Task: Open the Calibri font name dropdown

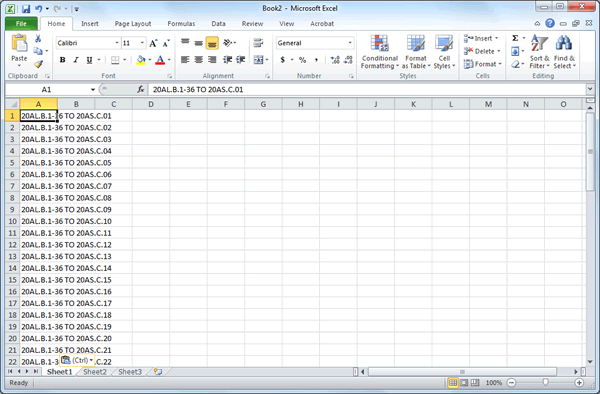Action: point(117,43)
